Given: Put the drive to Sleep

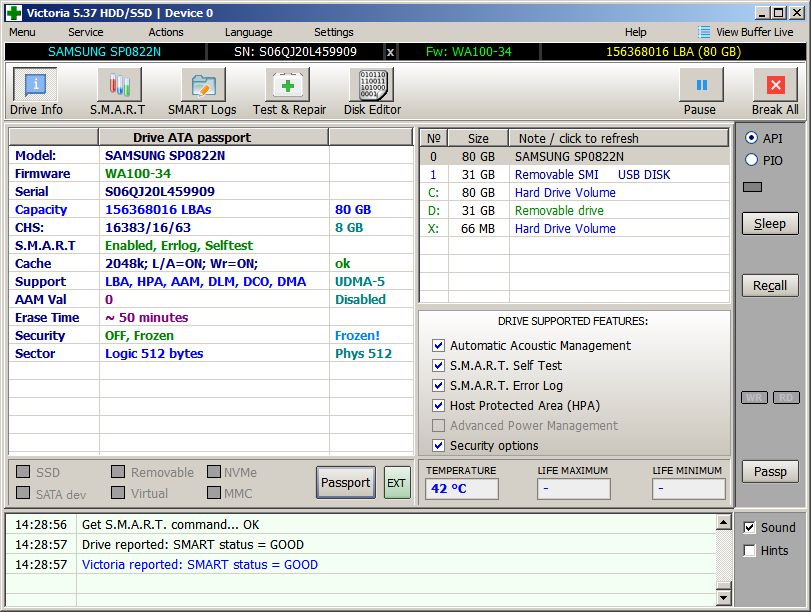Looking at the screenshot, I should (x=770, y=223).
